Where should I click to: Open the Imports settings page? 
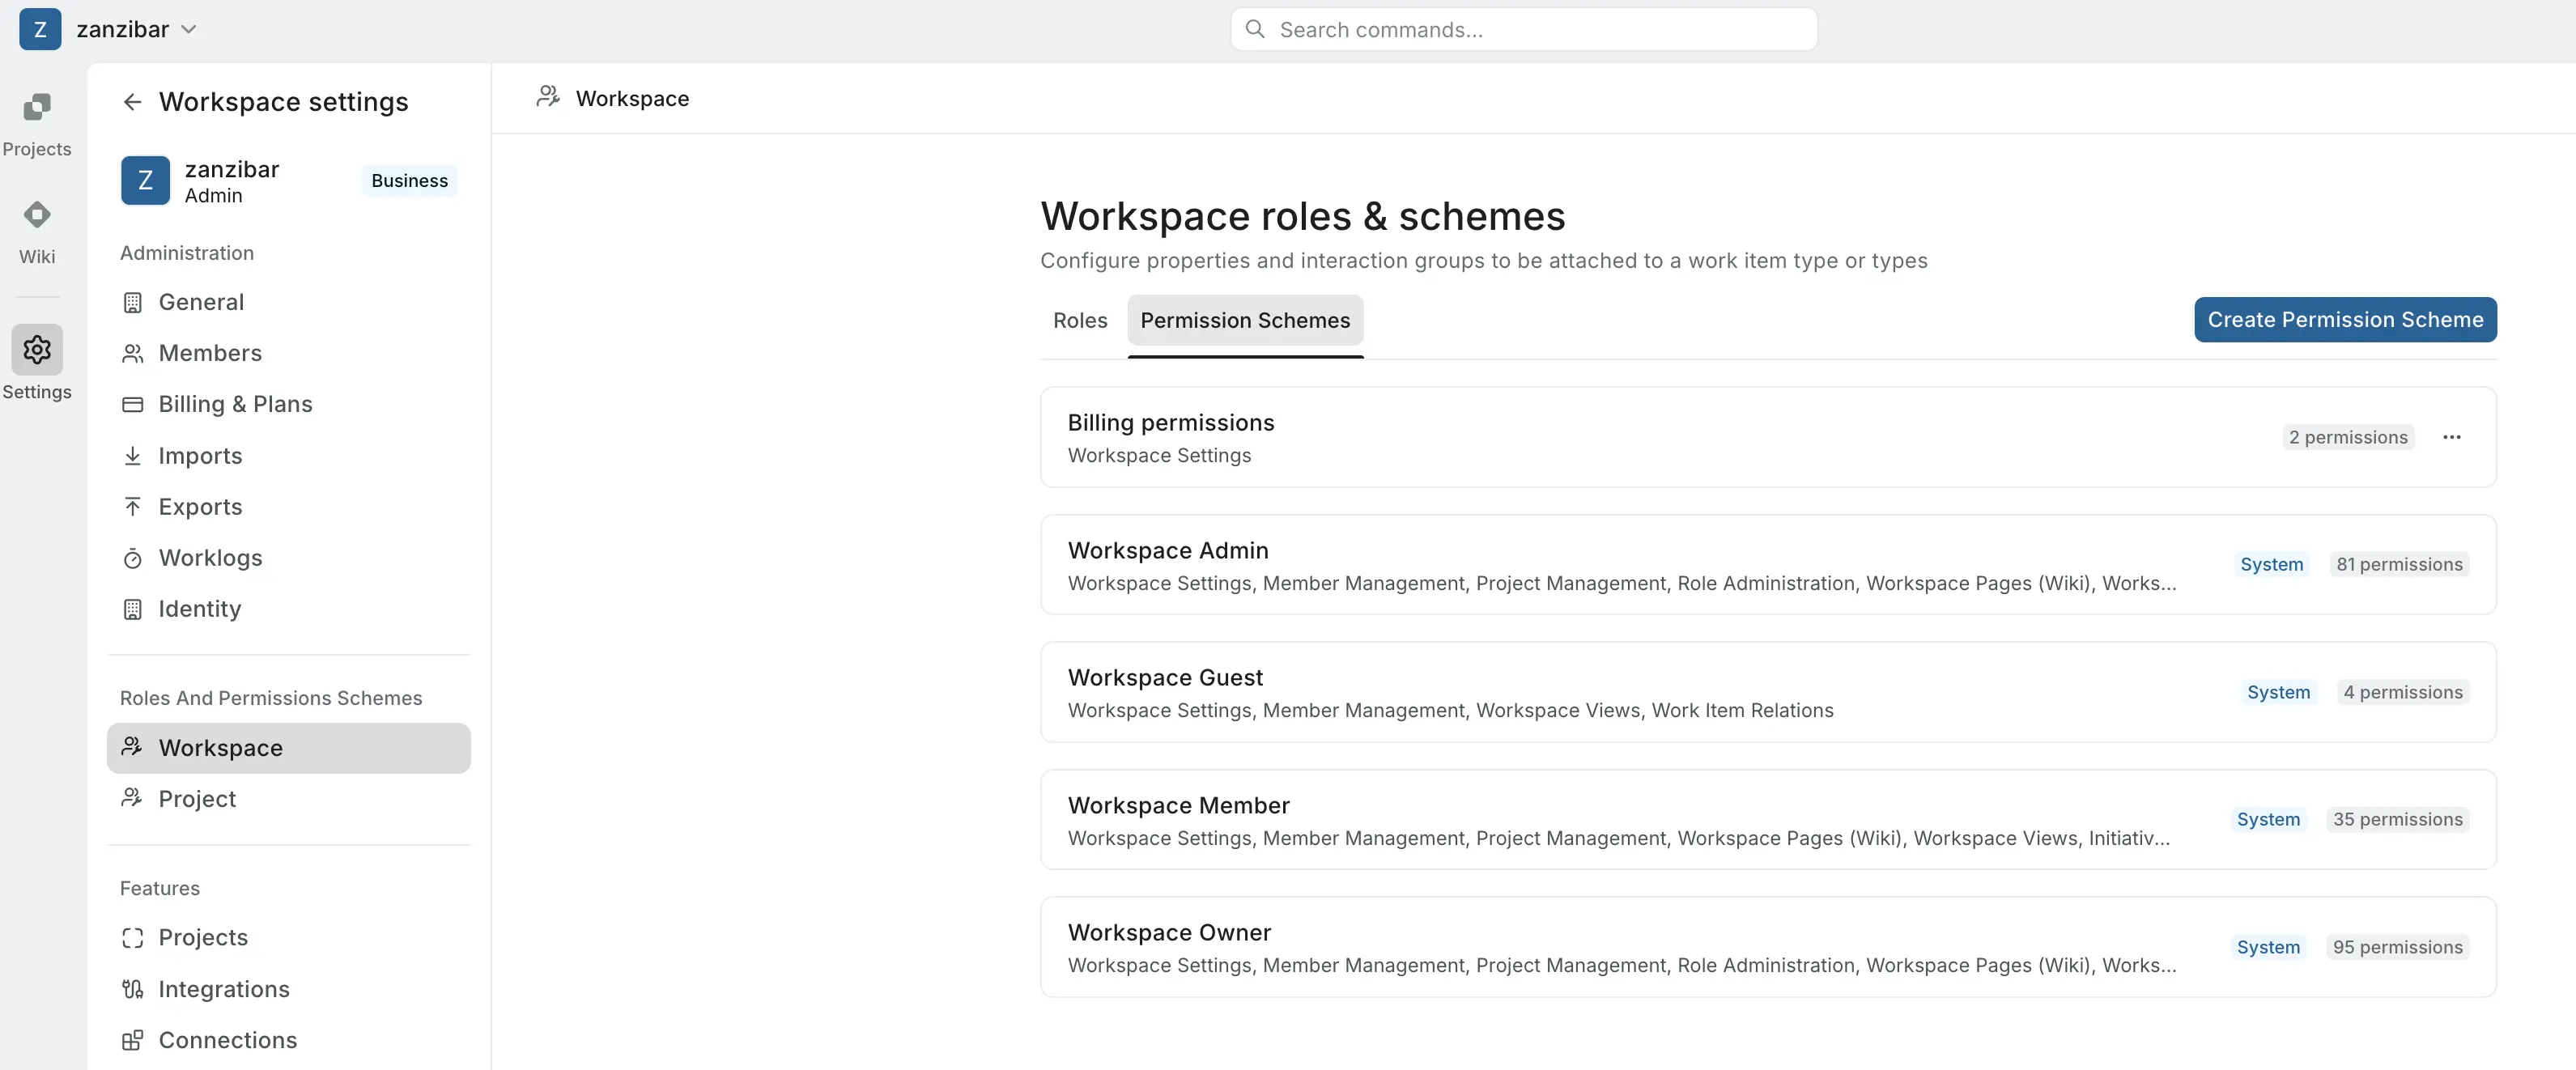(200, 456)
